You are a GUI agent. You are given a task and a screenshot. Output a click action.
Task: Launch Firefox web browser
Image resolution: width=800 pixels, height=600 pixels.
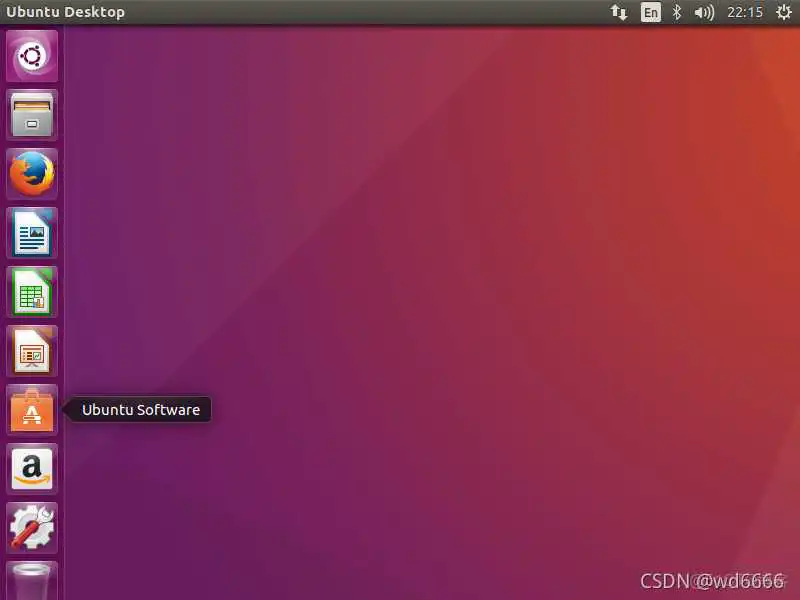pyautogui.click(x=31, y=174)
